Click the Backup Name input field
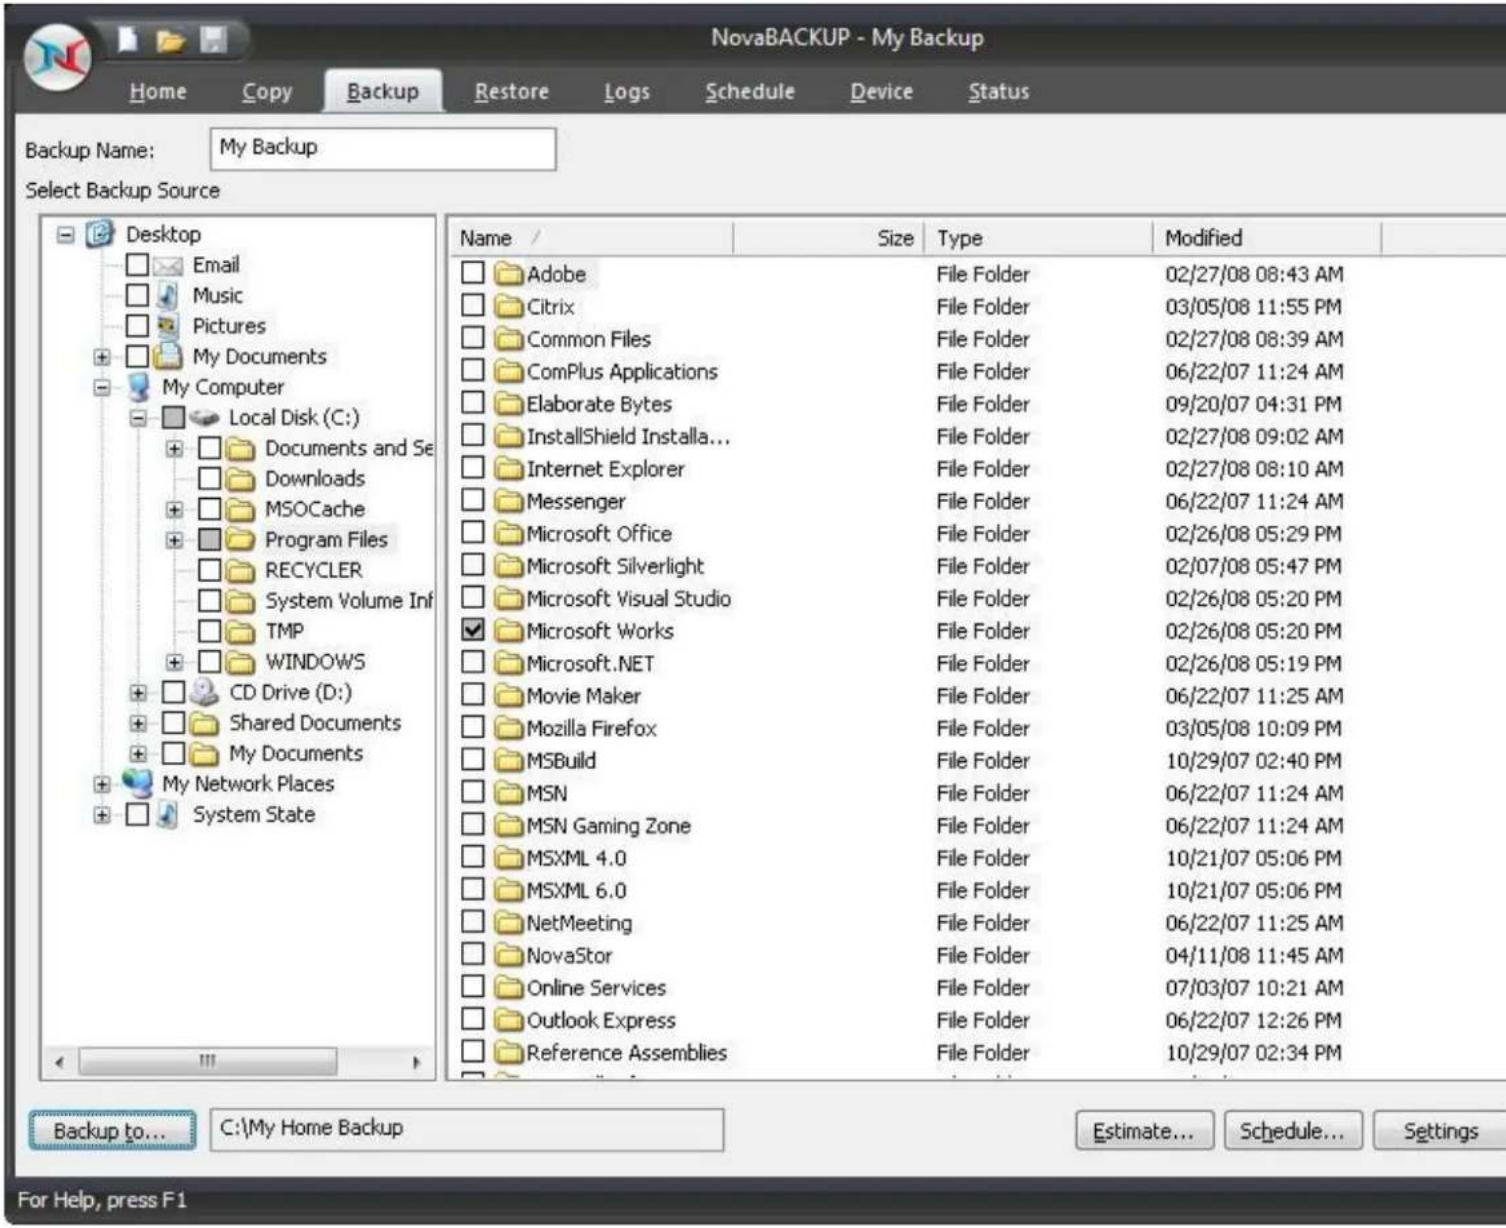This screenshot has height=1228, width=1506. pos(383,148)
